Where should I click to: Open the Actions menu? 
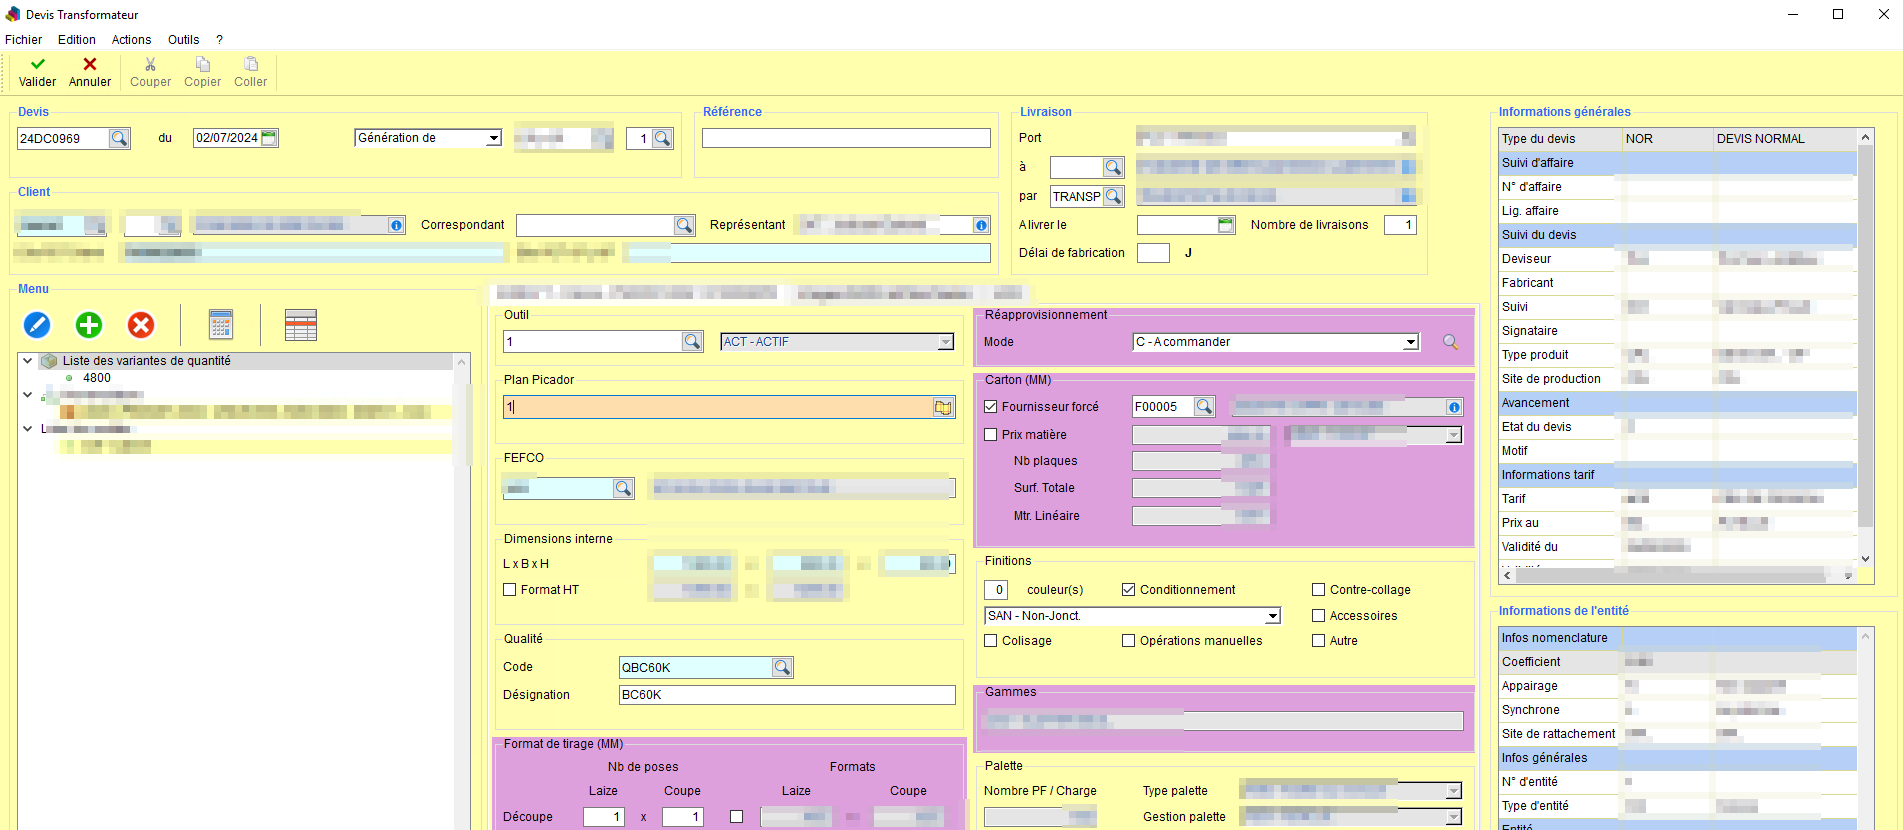coord(131,40)
